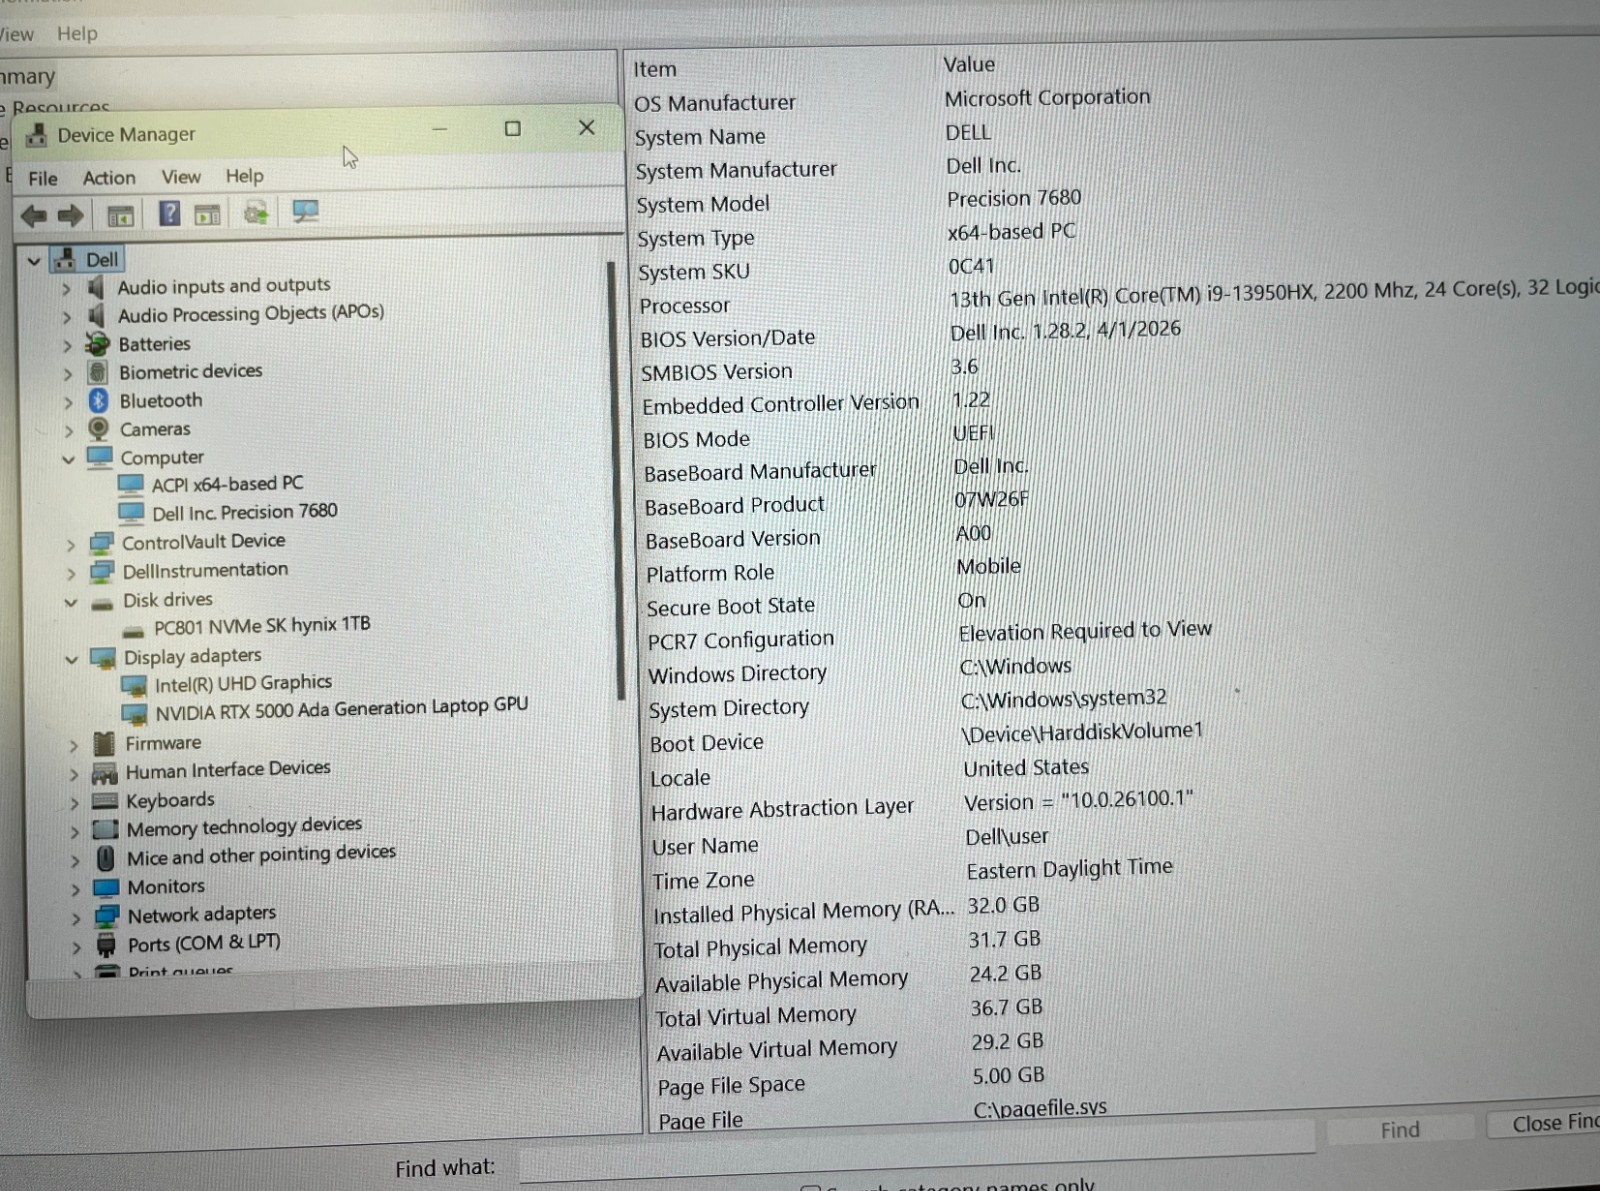Open the blue question-mark Help toolbar icon

tap(169, 213)
